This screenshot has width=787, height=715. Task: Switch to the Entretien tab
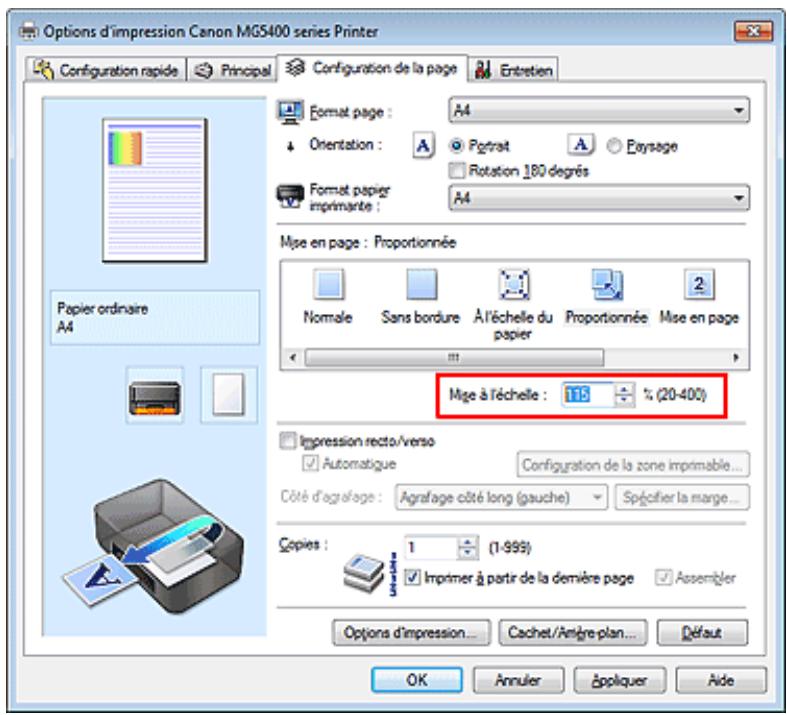513,70
